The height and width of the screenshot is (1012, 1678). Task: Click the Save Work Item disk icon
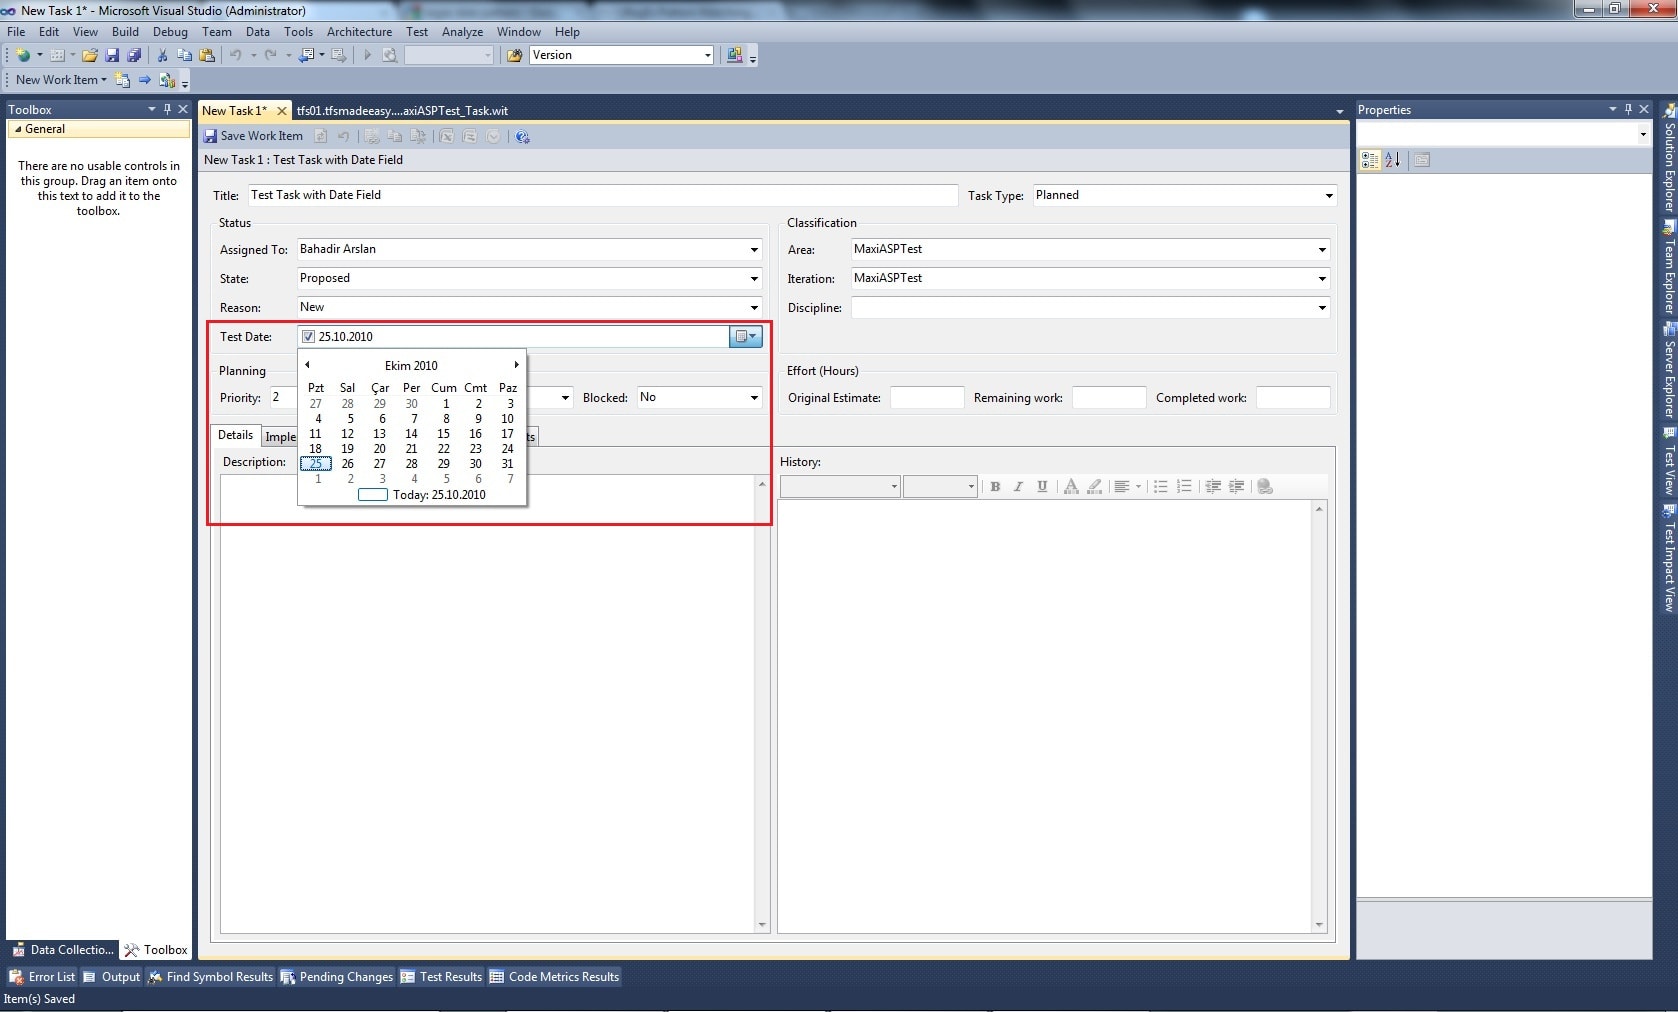pos(210,136)
